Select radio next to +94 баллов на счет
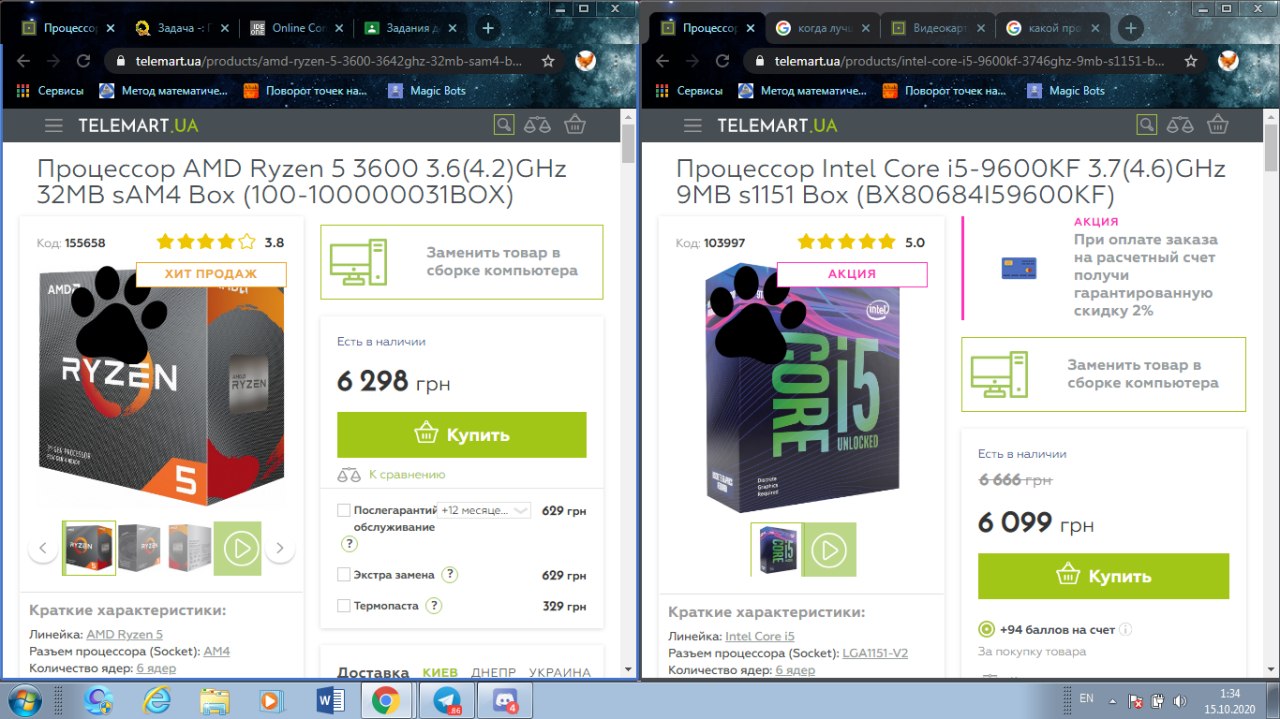Viewport: 1280px width, 719px height. tap(986, 630)
